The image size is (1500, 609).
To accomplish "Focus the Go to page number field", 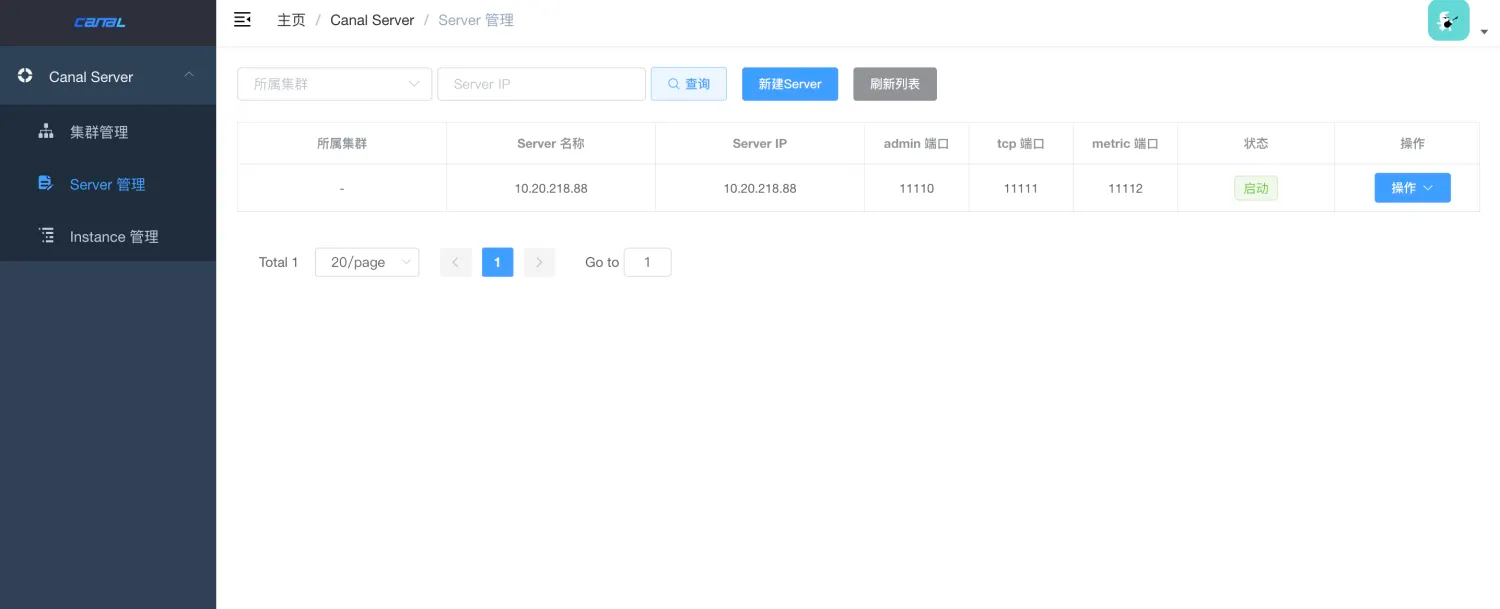I will coord(647,262).
